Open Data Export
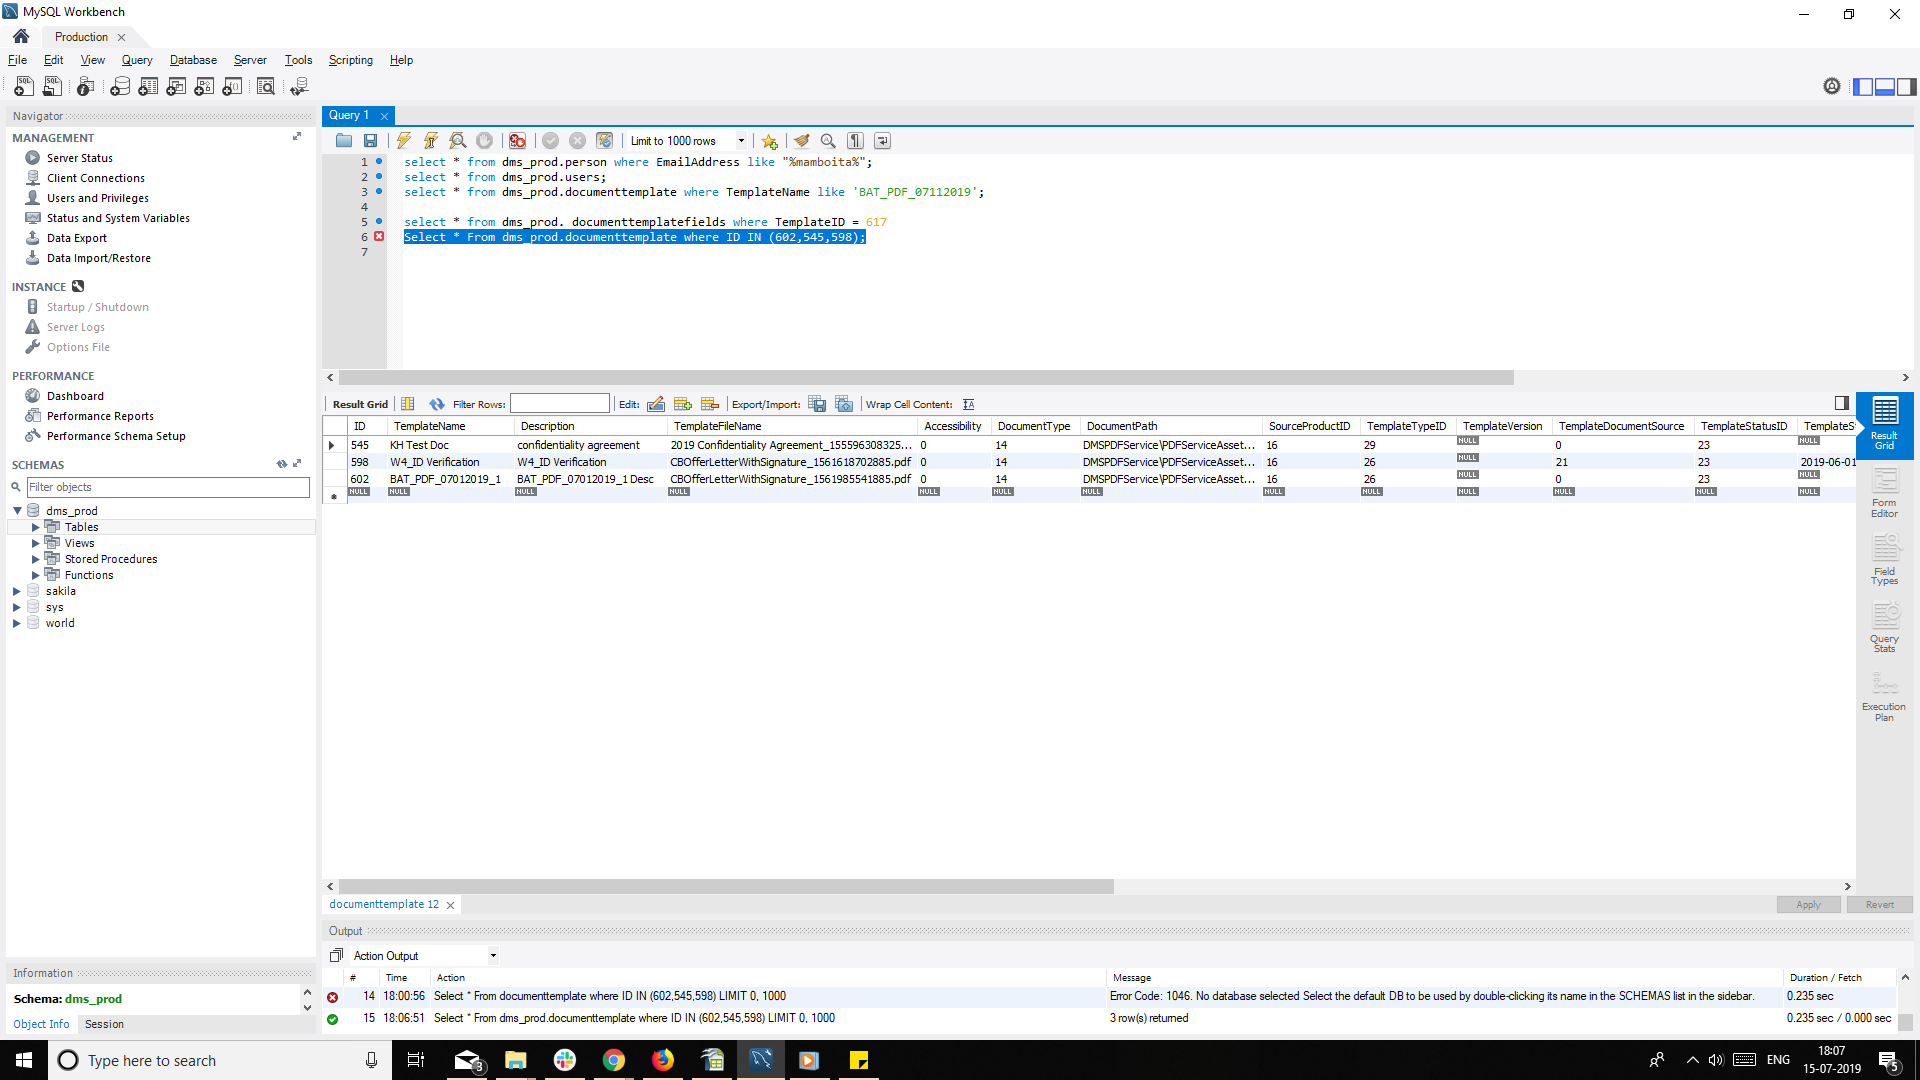 [77, 238]
